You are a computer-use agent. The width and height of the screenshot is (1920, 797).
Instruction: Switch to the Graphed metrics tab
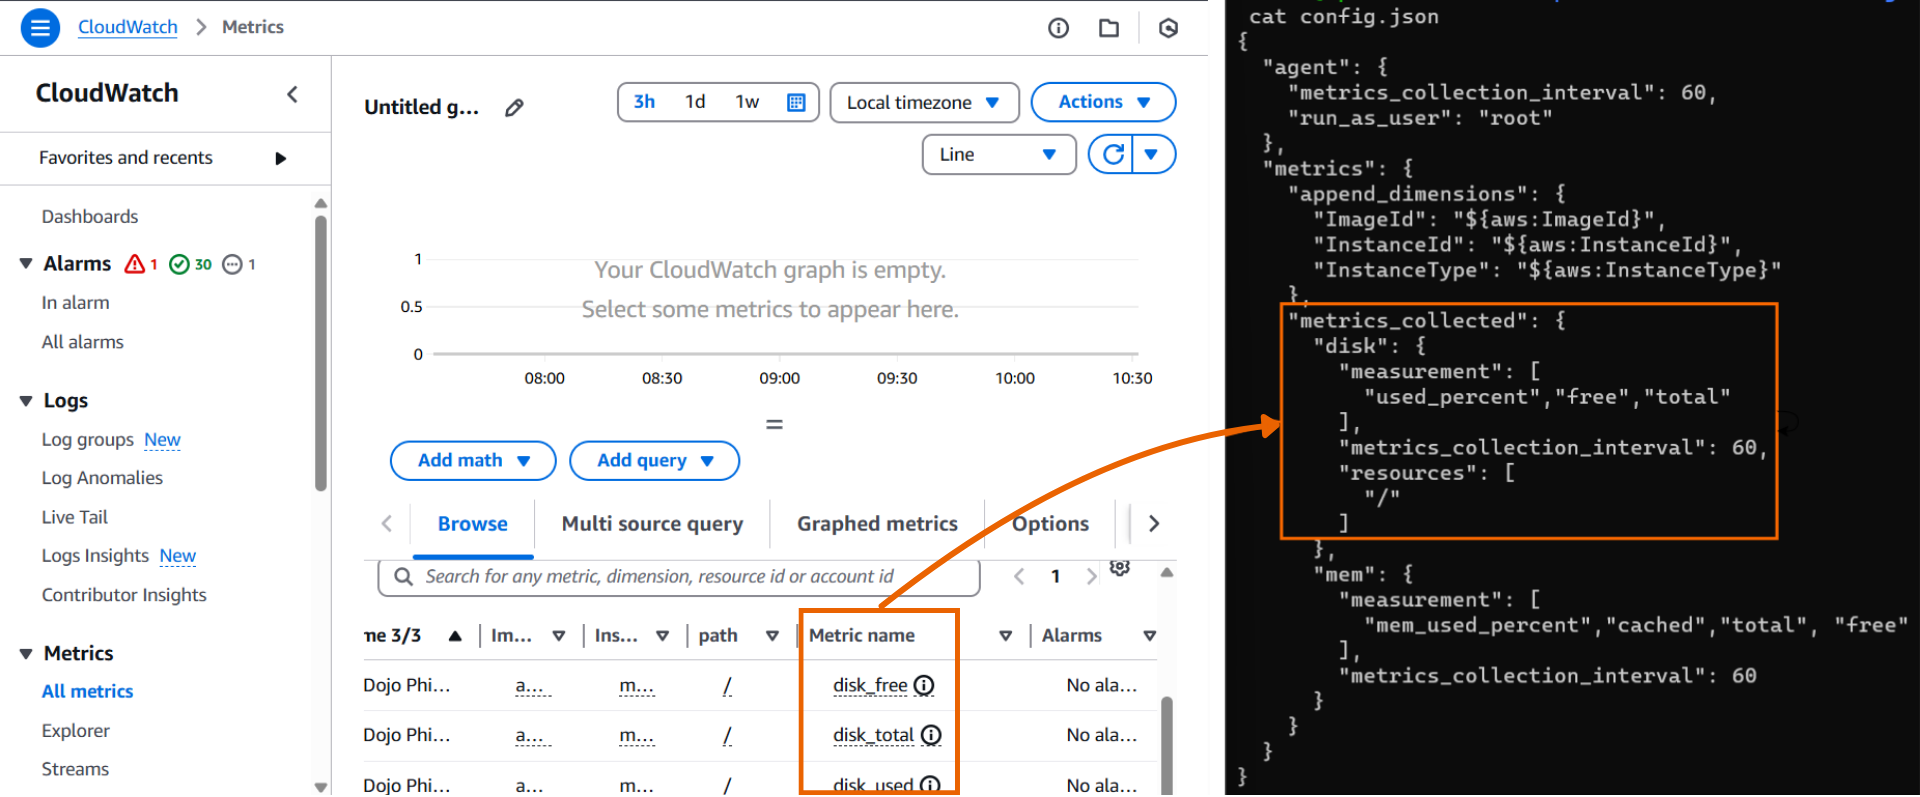(877, 524)
